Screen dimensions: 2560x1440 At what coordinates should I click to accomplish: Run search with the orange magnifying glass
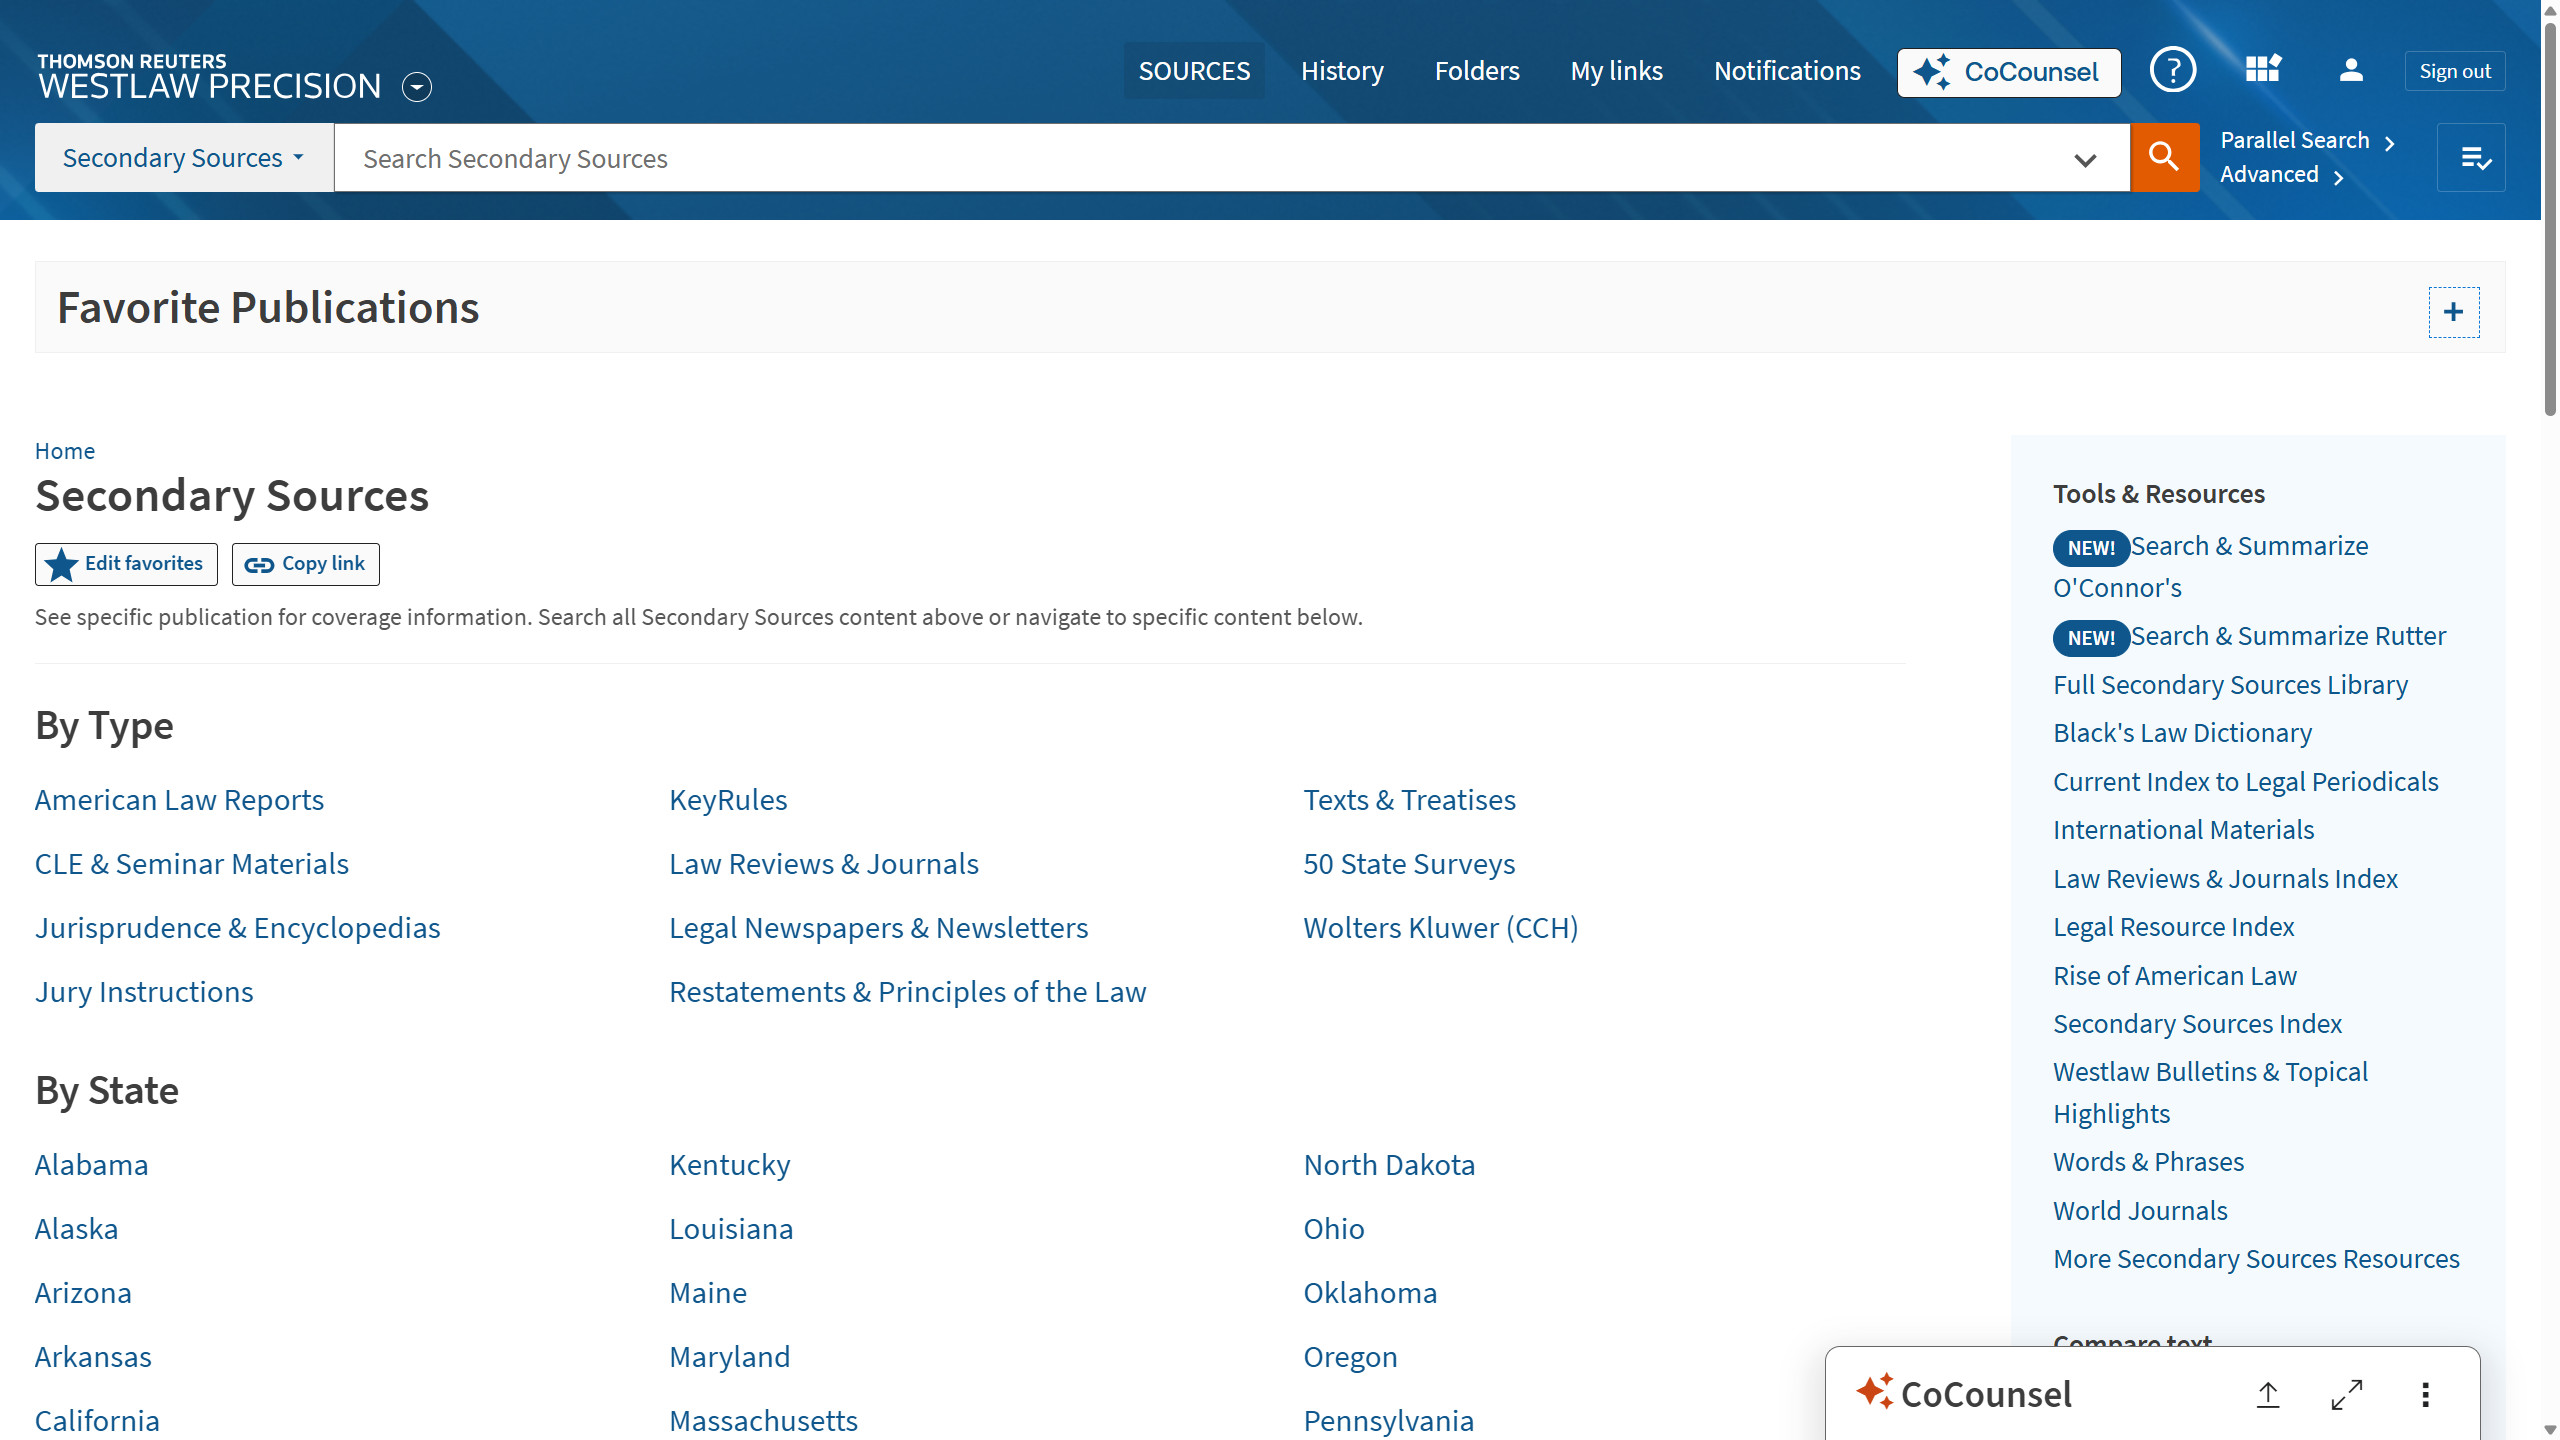(2164, 157)
